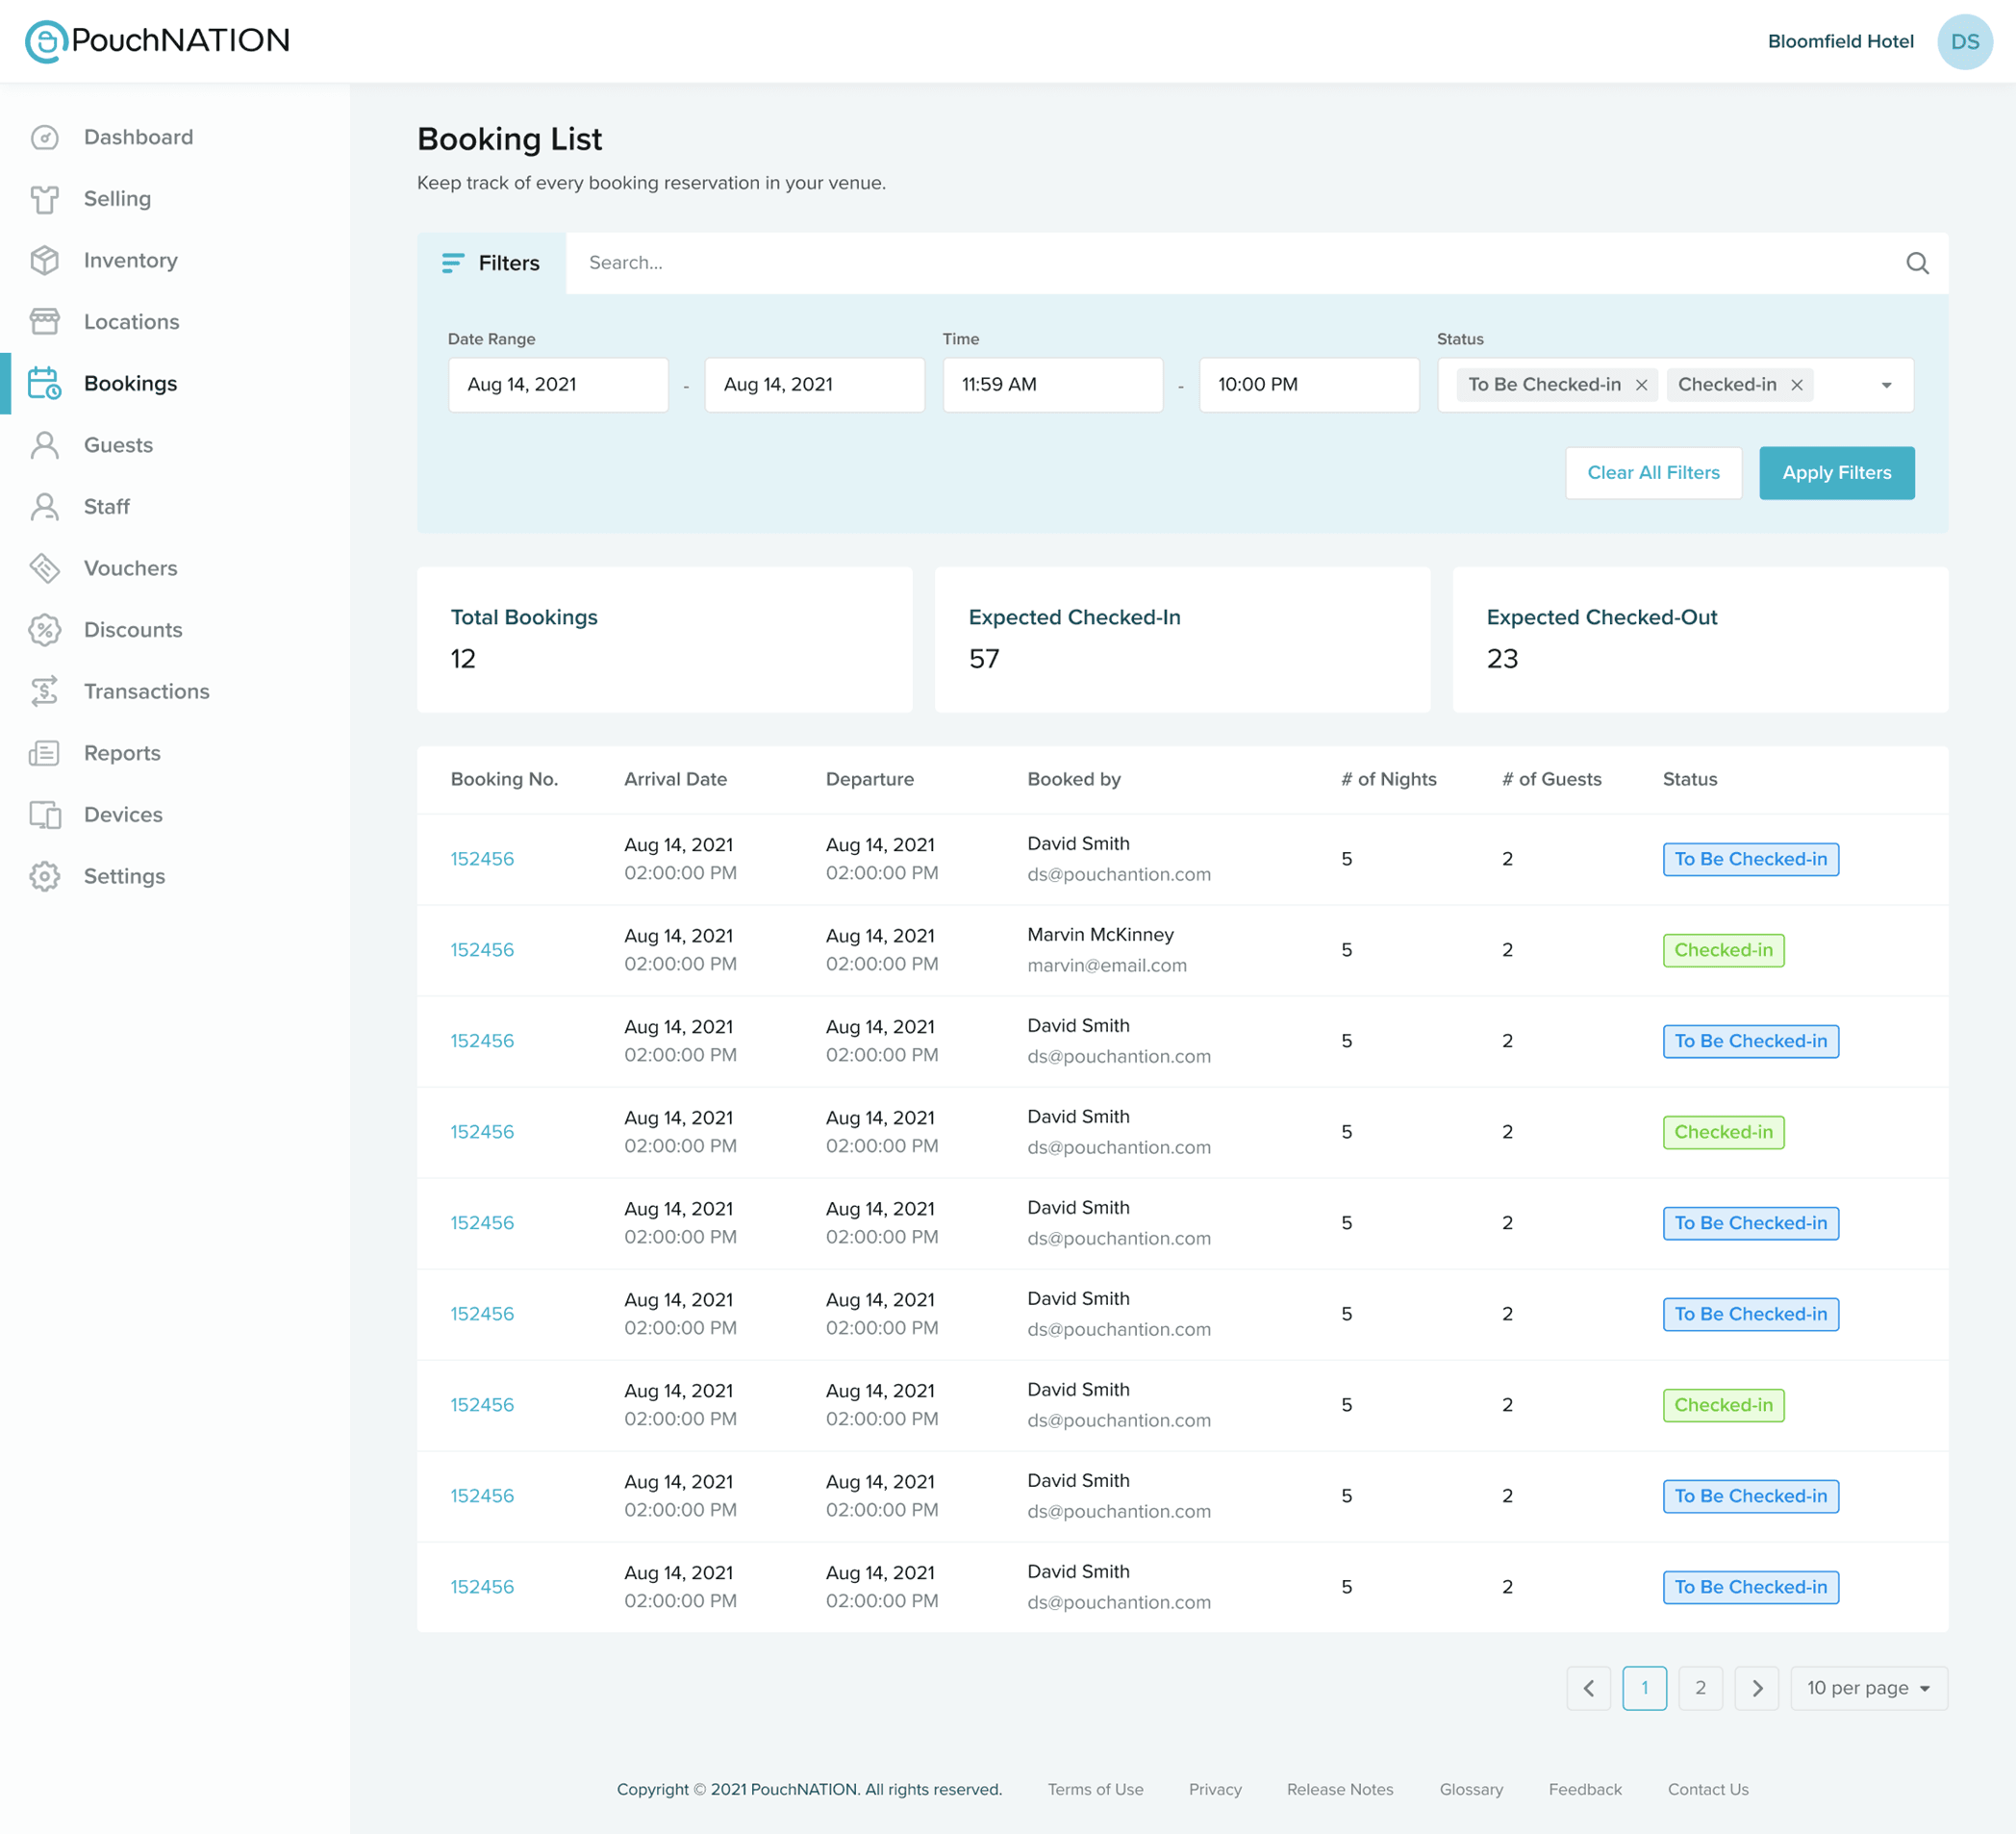Viewport: 2016px width, 1834px height.
Task: Open Inventory via the box icon
Action: coord(45,260)
